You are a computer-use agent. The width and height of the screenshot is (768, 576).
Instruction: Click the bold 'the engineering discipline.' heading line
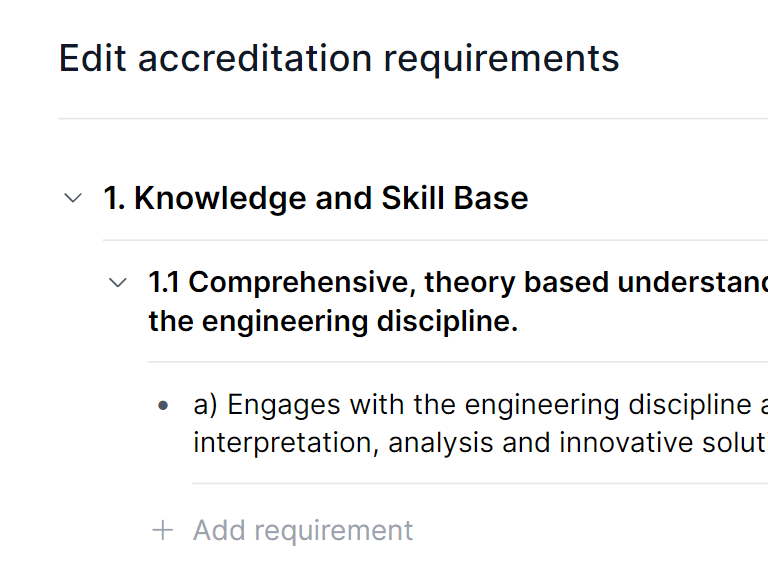[333, 322]
